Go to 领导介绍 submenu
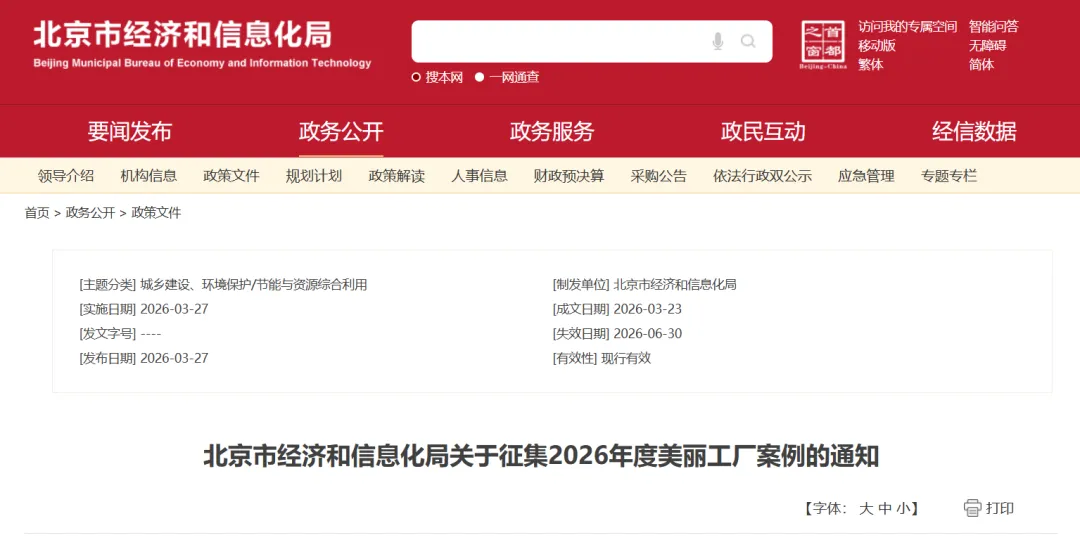Viewport: 1080px width, 547px height. [x=66, y=176]
